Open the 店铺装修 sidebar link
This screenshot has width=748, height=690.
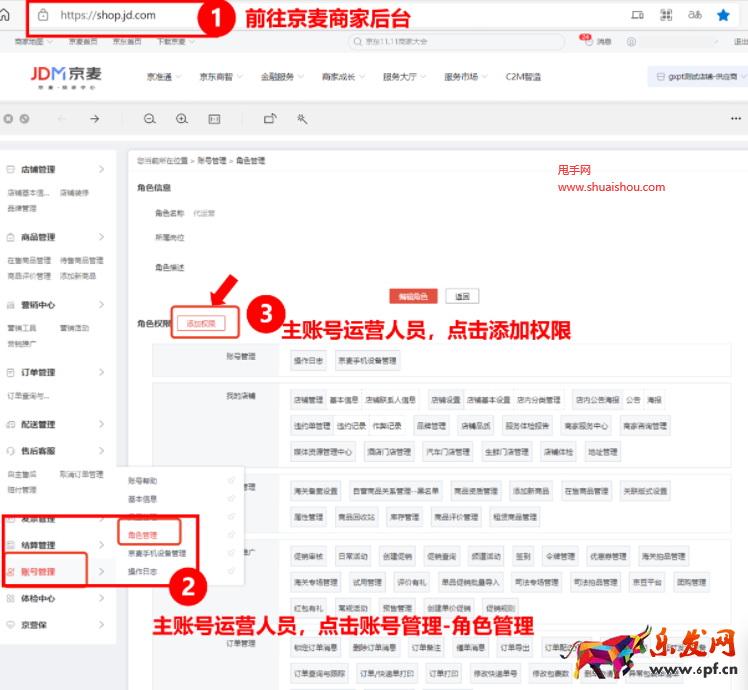[74, 193]
